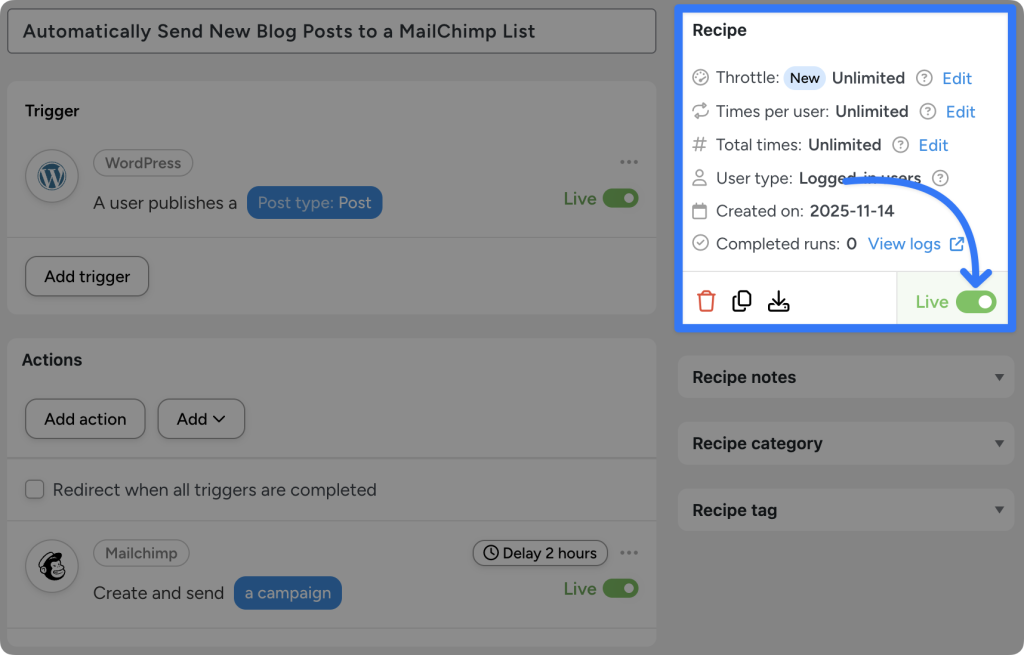The width and height of the screenshot is (1024, 655).
Task: Open the Mailchimp action ellipsis menu
Action: (630, 552)
